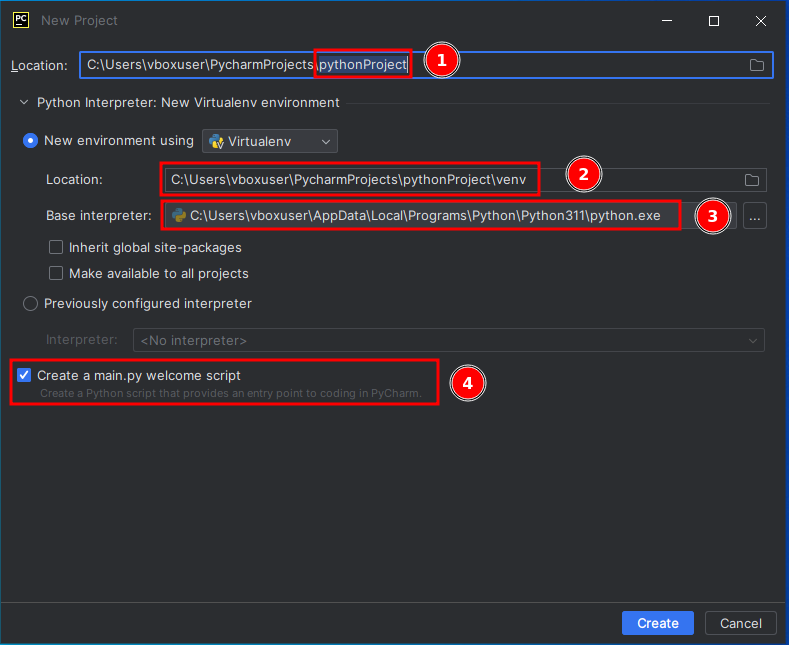Open folder browser for venv location
The image size is (789, 645).
[x=752, y=180]
